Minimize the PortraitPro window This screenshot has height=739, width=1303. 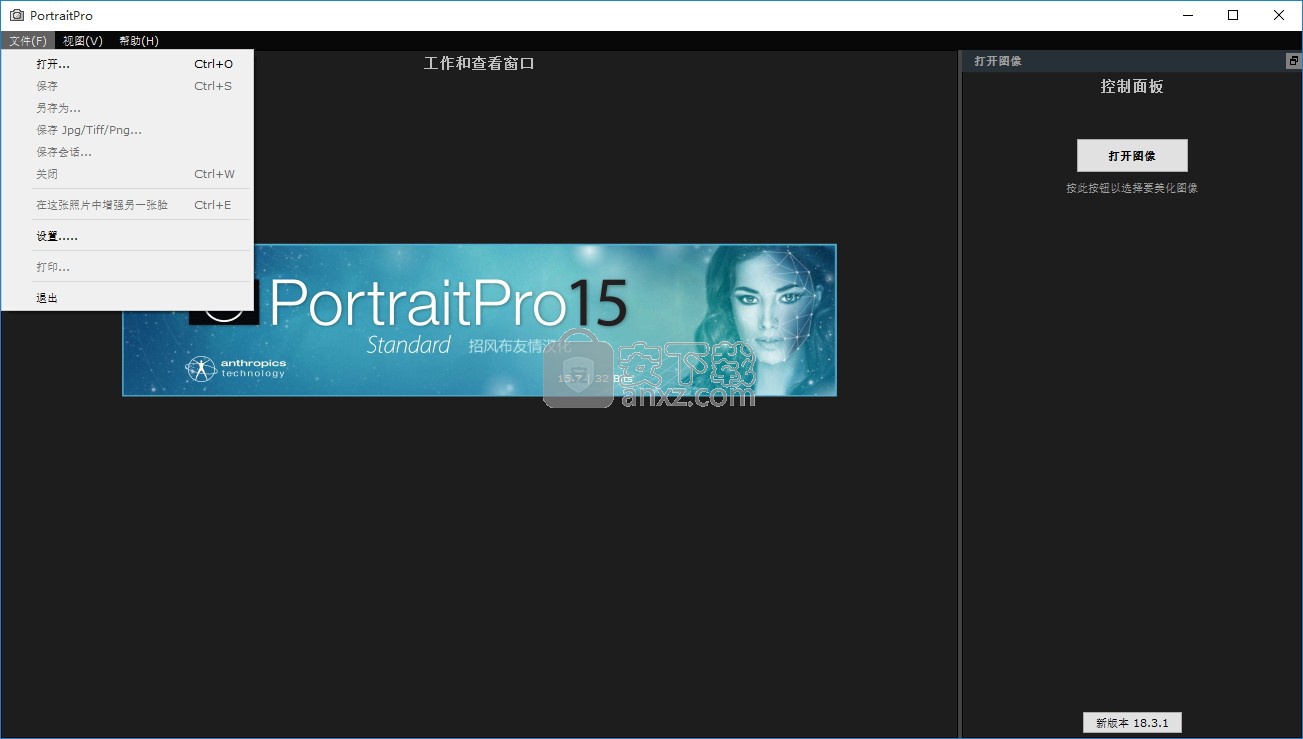pyautogui.click(x=1187, y=15)
